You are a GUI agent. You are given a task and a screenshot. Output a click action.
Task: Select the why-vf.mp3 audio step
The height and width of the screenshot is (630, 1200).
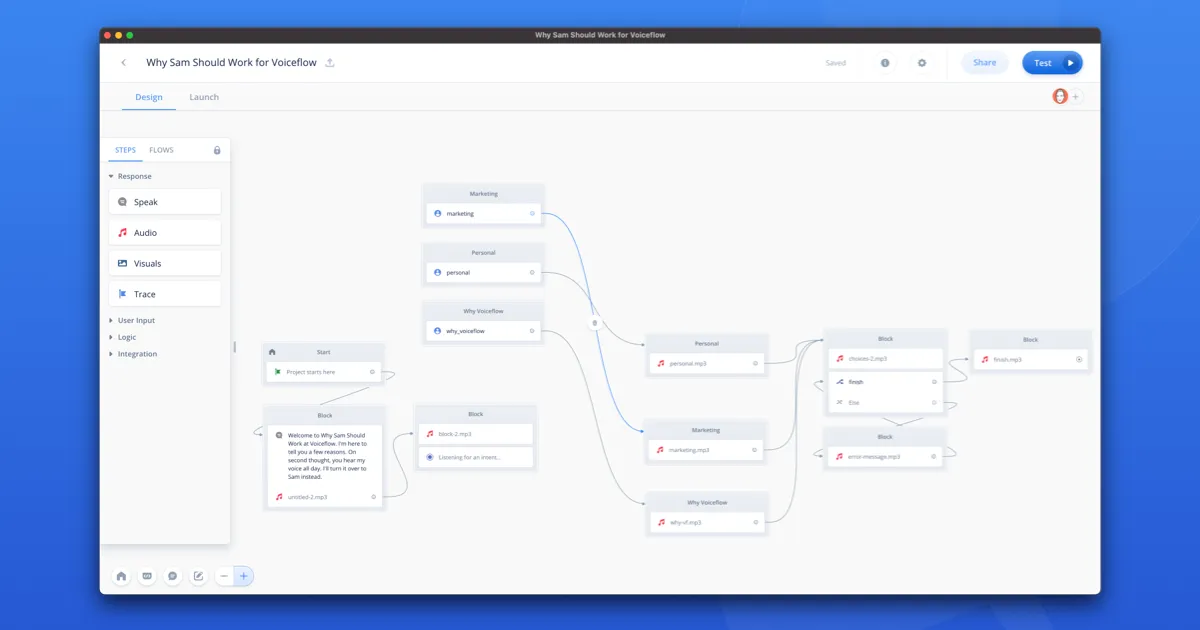(707, 522)
